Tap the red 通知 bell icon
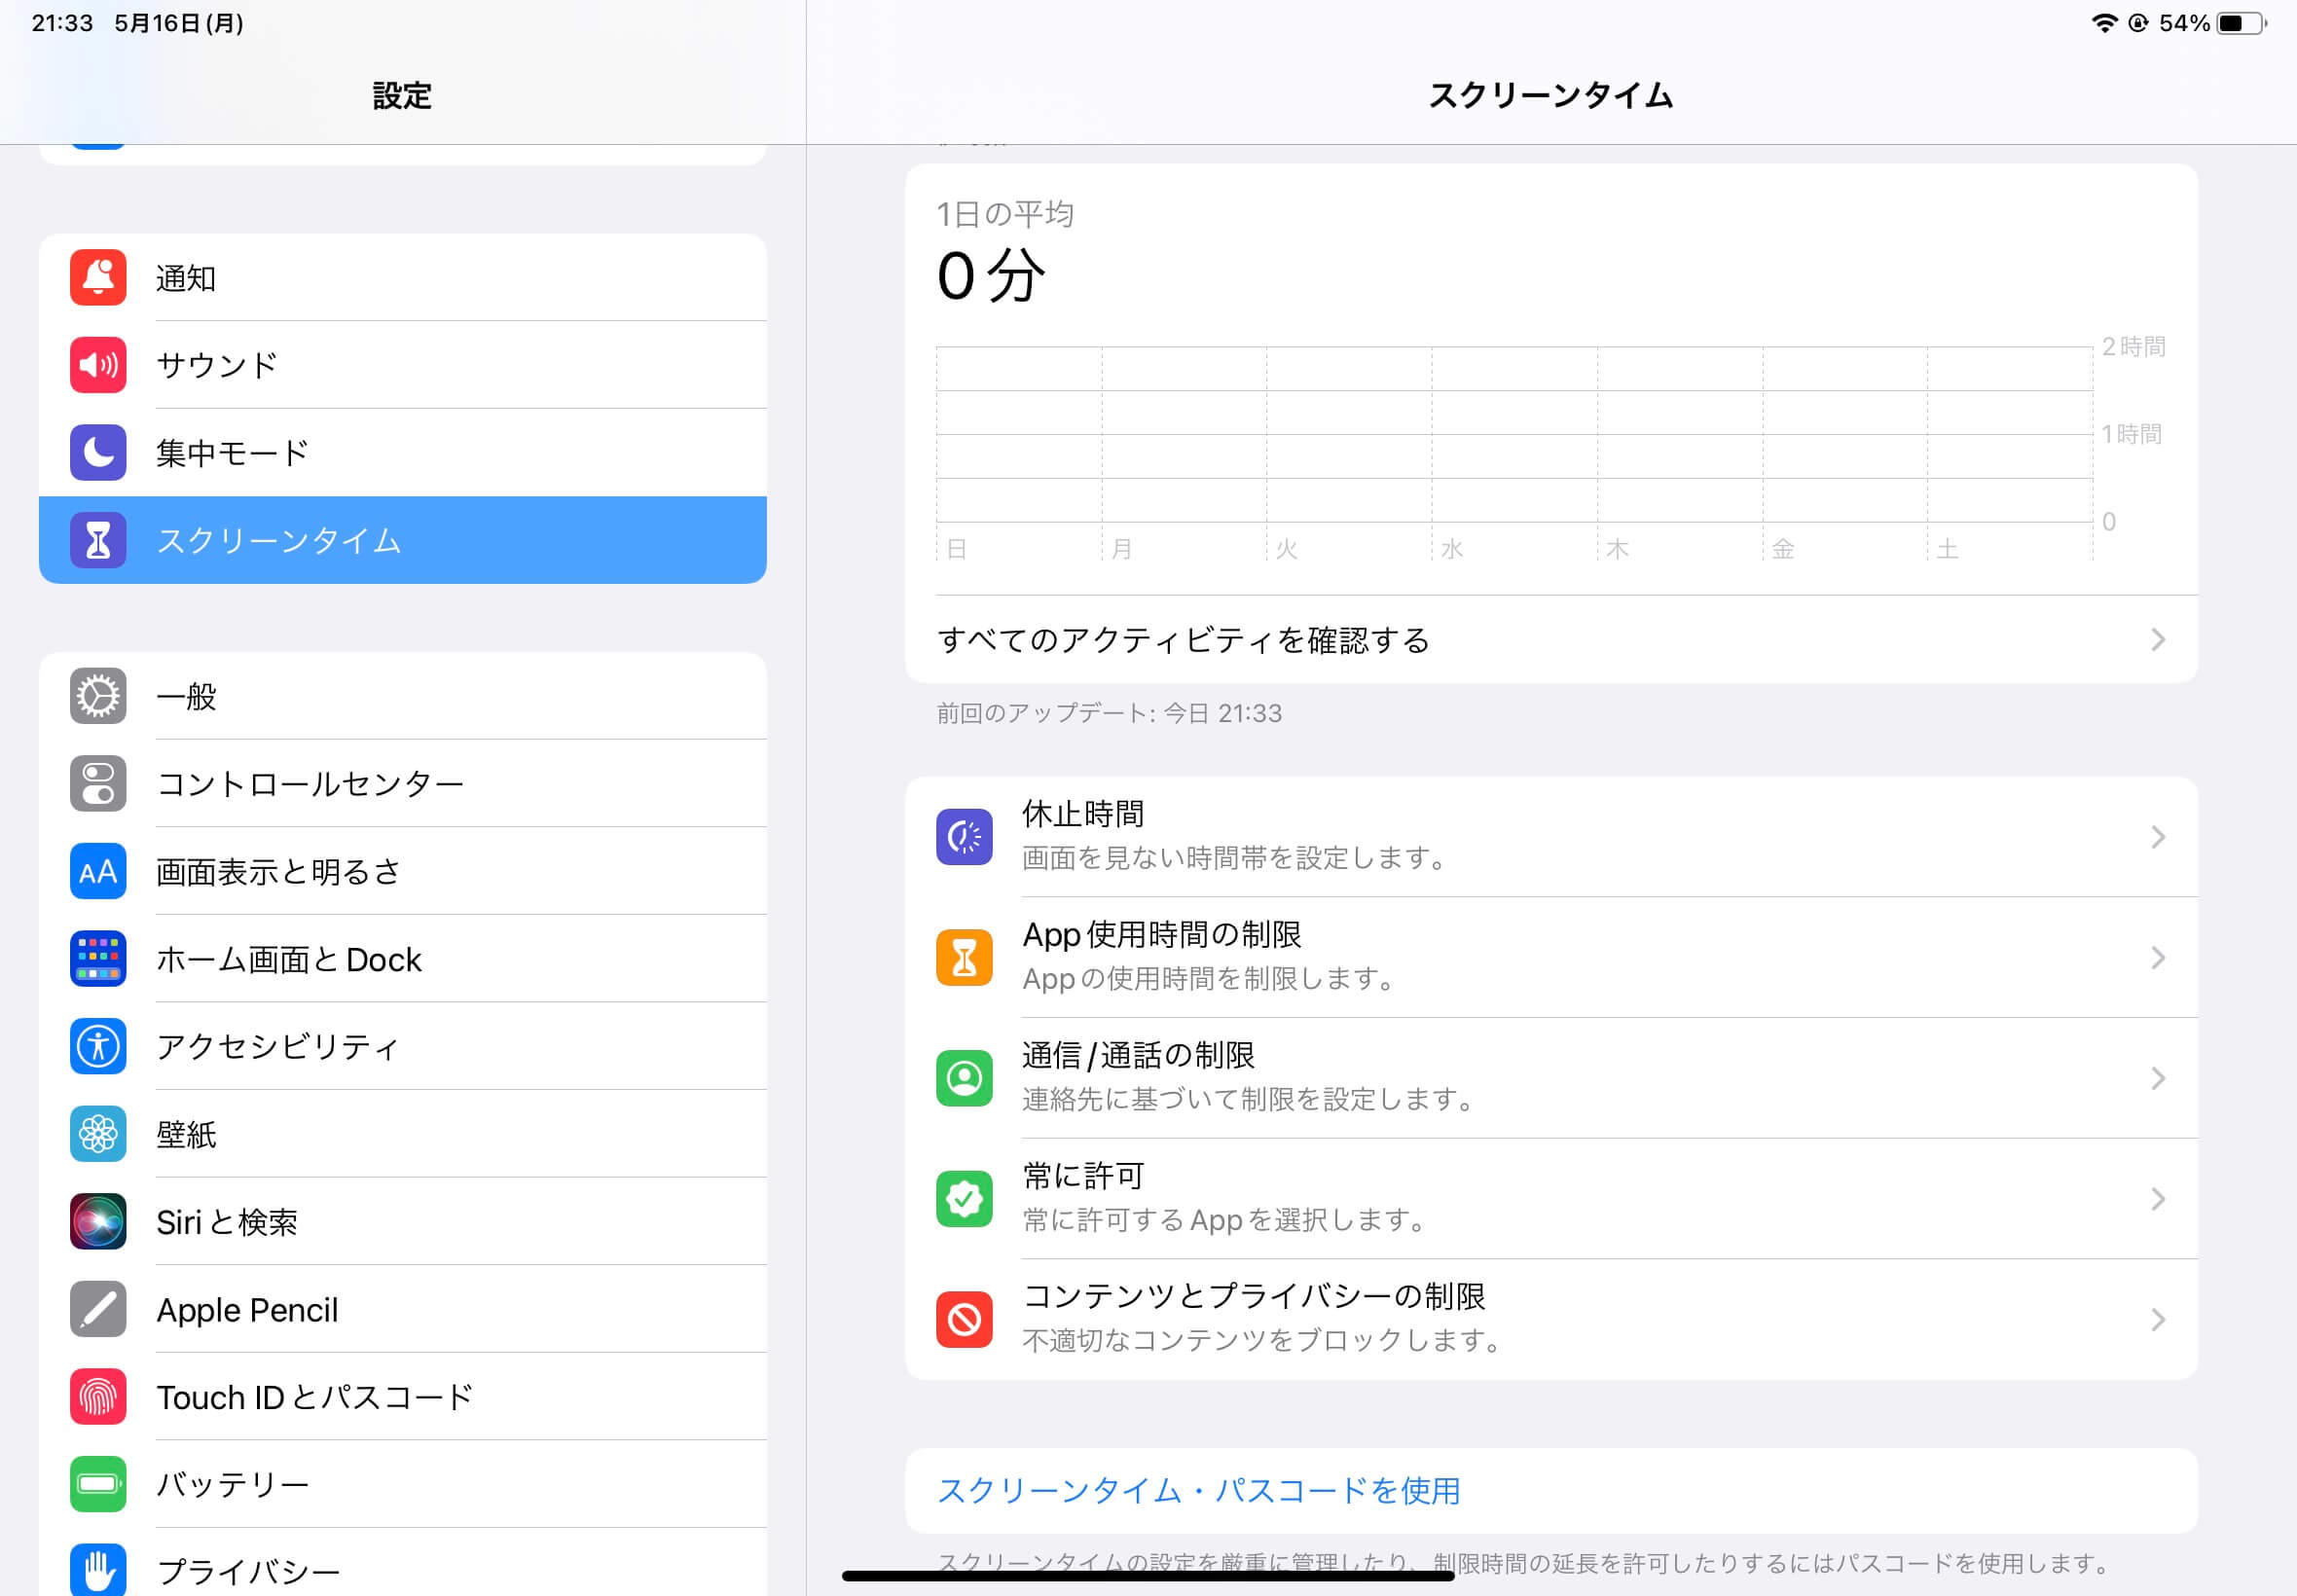 [x=98, y=277]
